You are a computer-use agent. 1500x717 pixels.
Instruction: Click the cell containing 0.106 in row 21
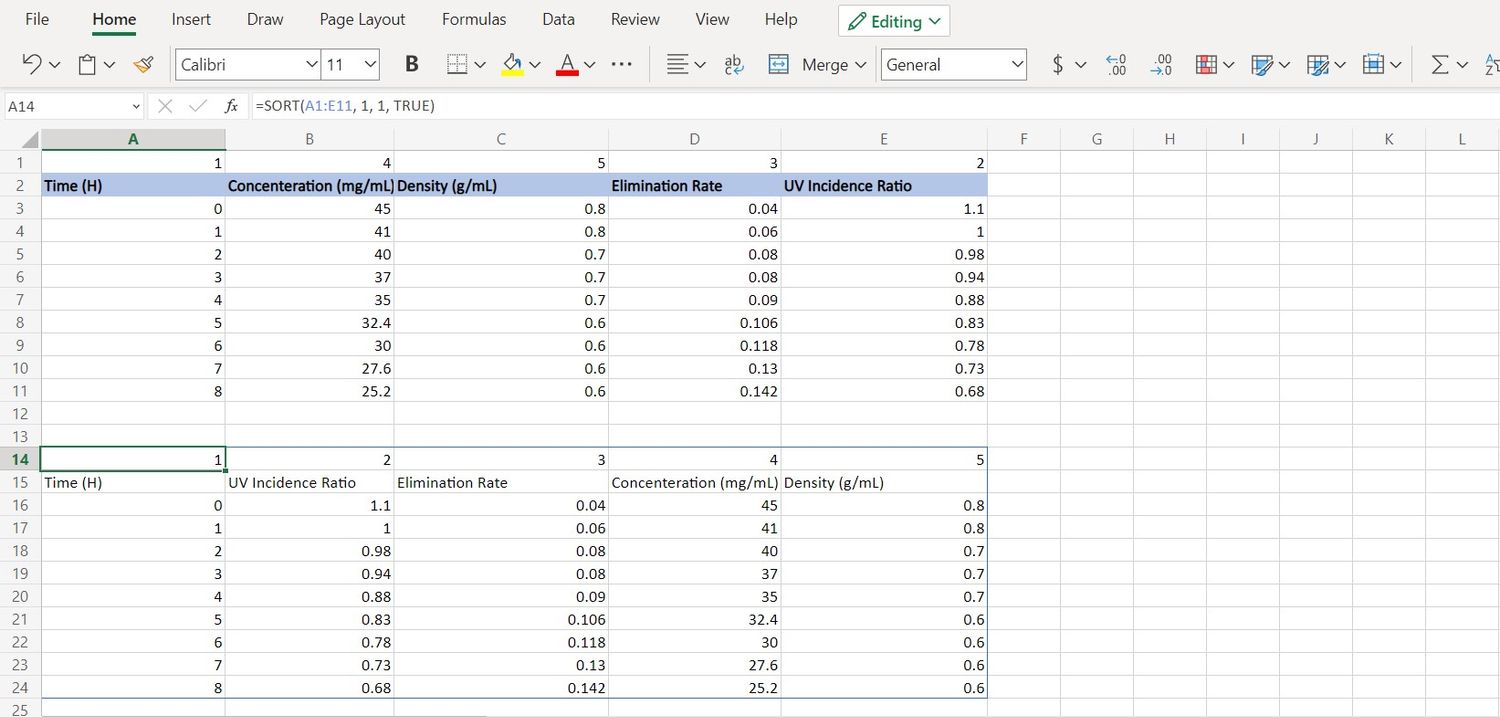(501, 619)
